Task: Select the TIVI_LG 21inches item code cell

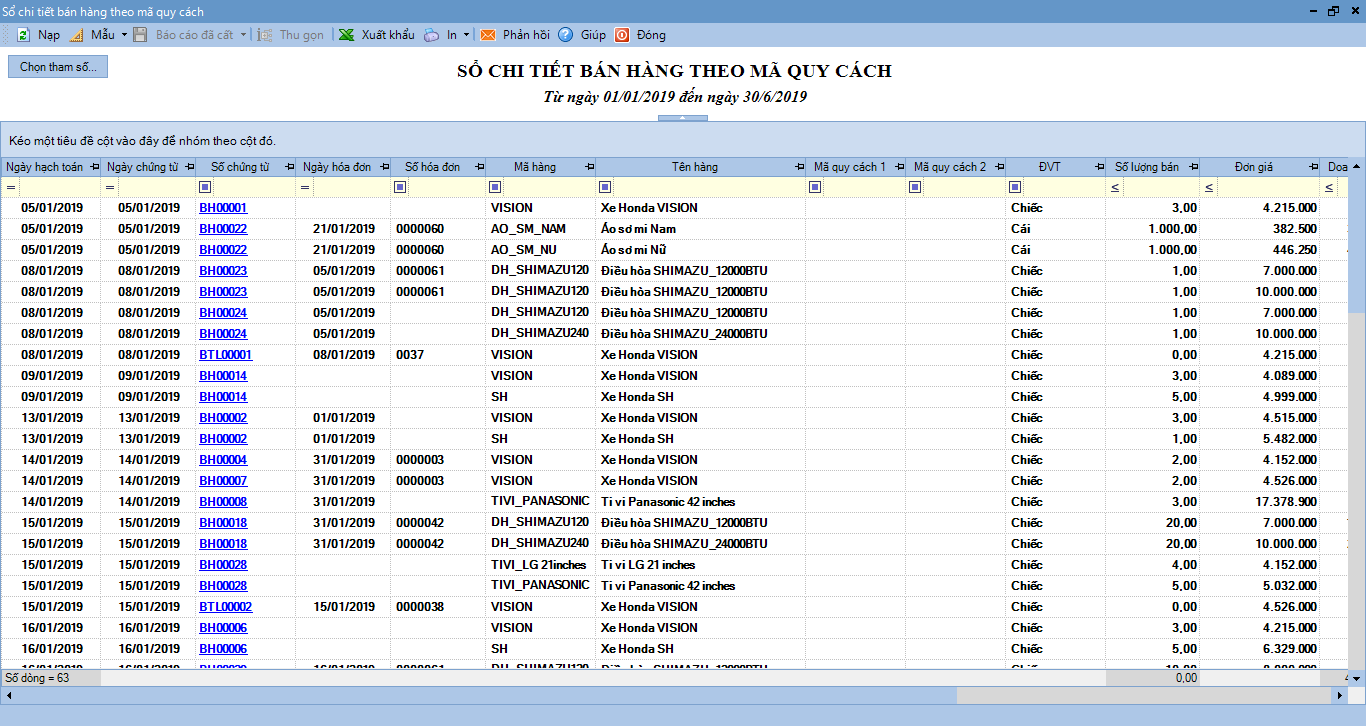Action: 541,565
